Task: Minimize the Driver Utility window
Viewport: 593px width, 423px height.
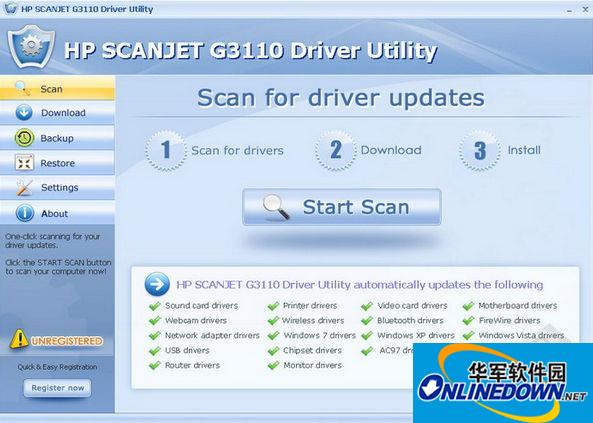Action: coord(570,10)
